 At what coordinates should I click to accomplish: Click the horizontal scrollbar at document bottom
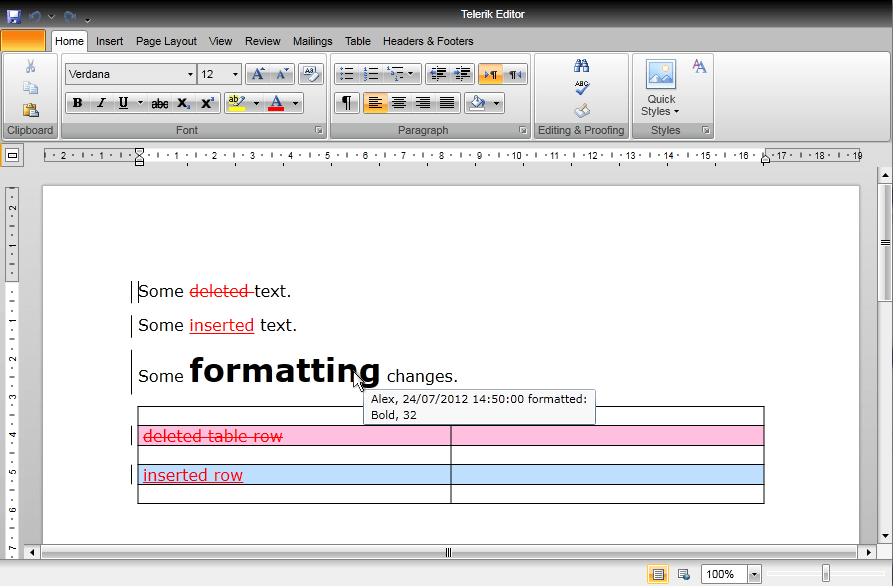[447, 551]
